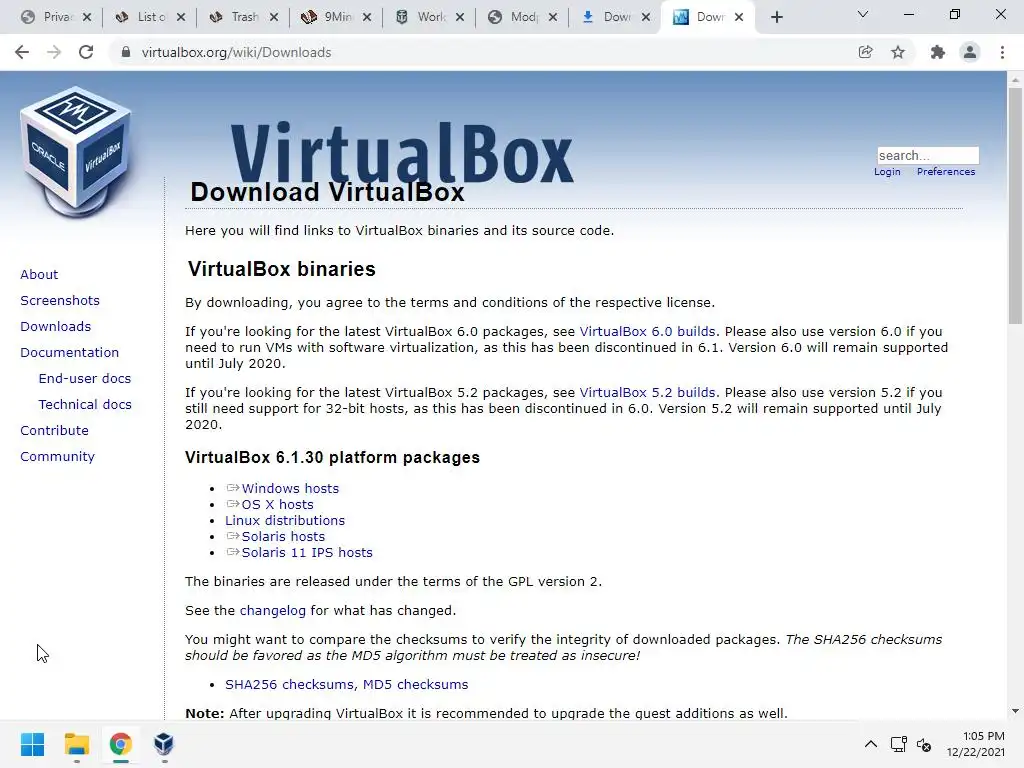Open the VirtualBox 5.2 builds link
Viewport: 1024px width, 768px height.
pos(647,392)
